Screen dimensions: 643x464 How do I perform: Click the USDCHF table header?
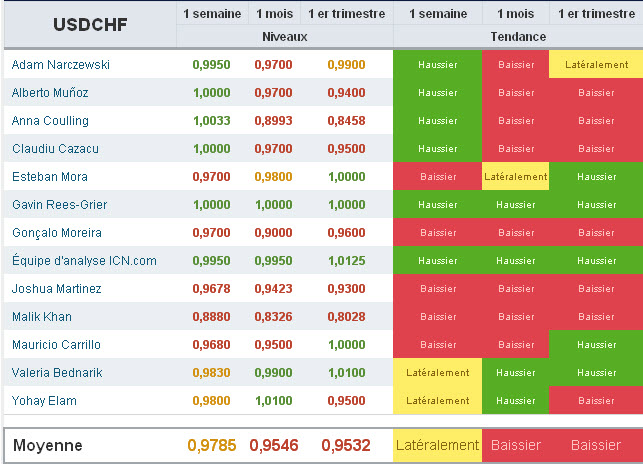tap(90, 25)
